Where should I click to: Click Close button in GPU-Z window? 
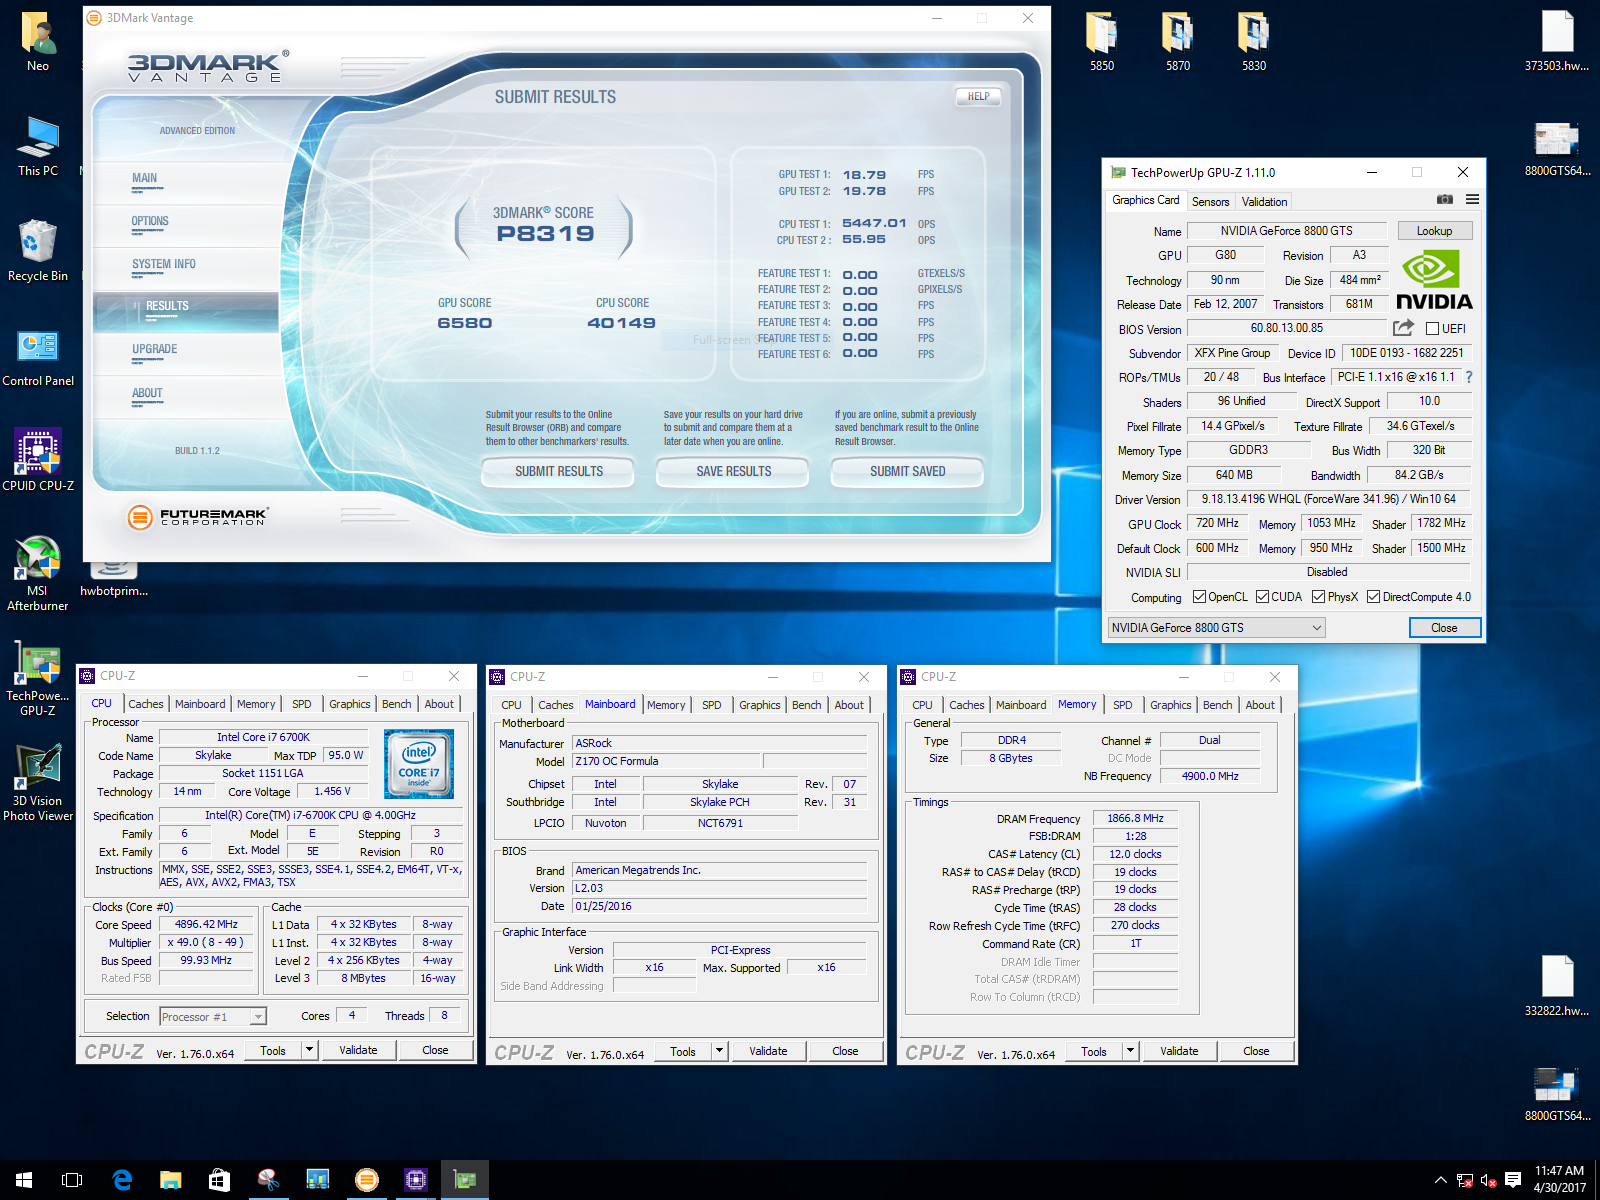(1444, 628)
